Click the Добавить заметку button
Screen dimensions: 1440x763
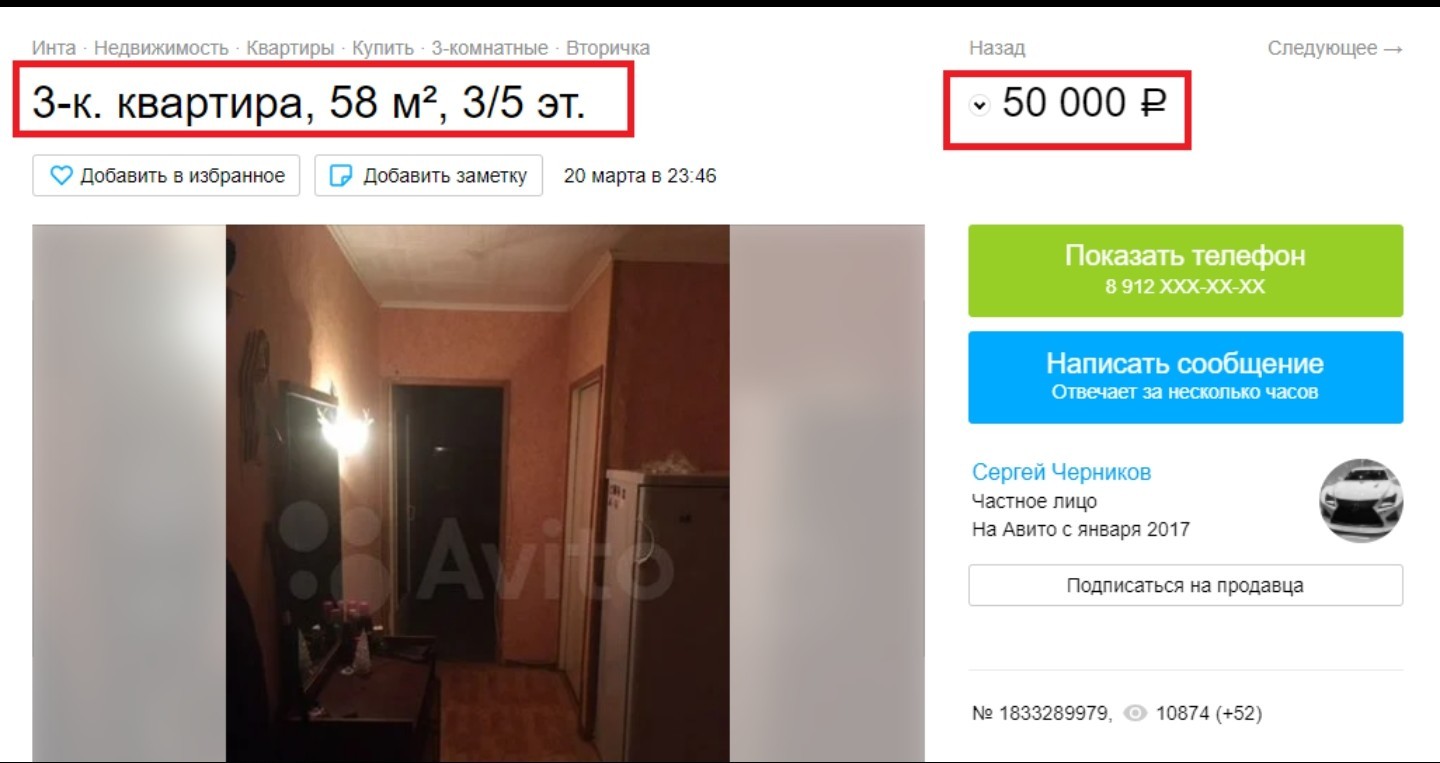point(429,176)
